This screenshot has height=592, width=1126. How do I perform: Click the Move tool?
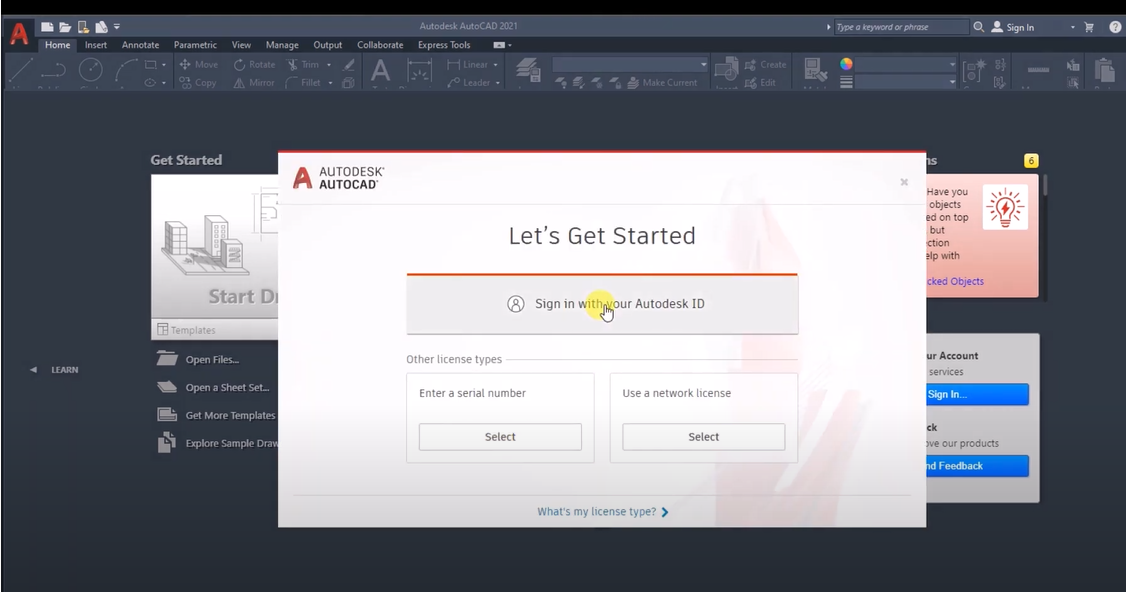(198, 64)
